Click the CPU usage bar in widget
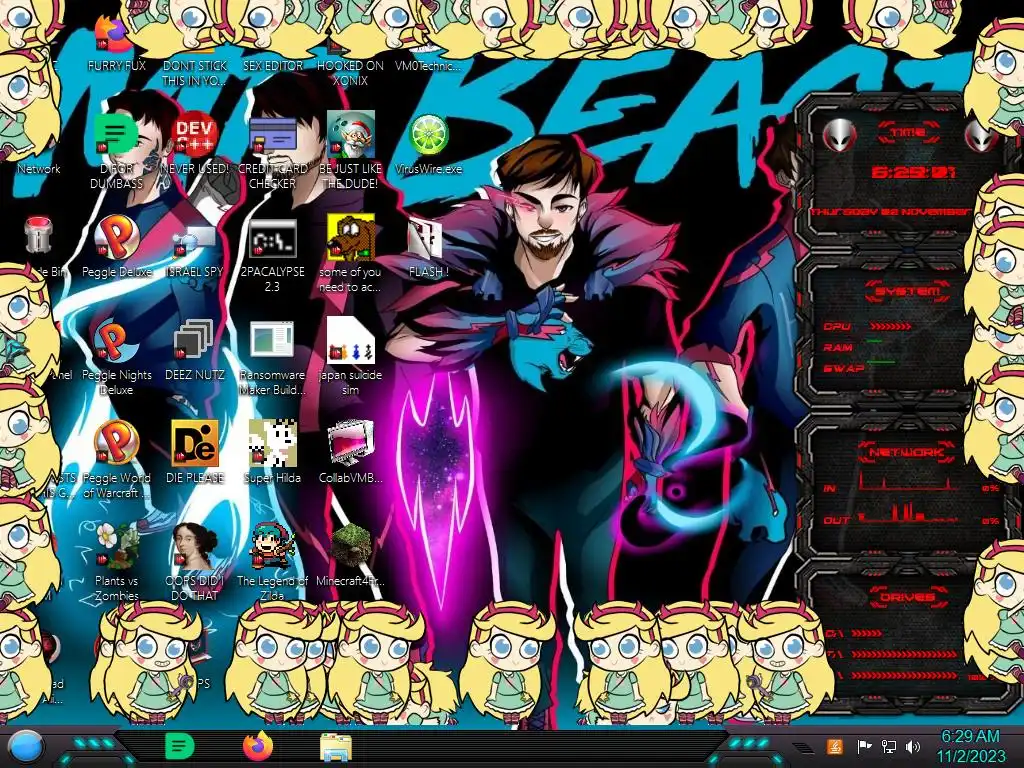The height and width of the screenshot is (768, 1024). [890, 326]
